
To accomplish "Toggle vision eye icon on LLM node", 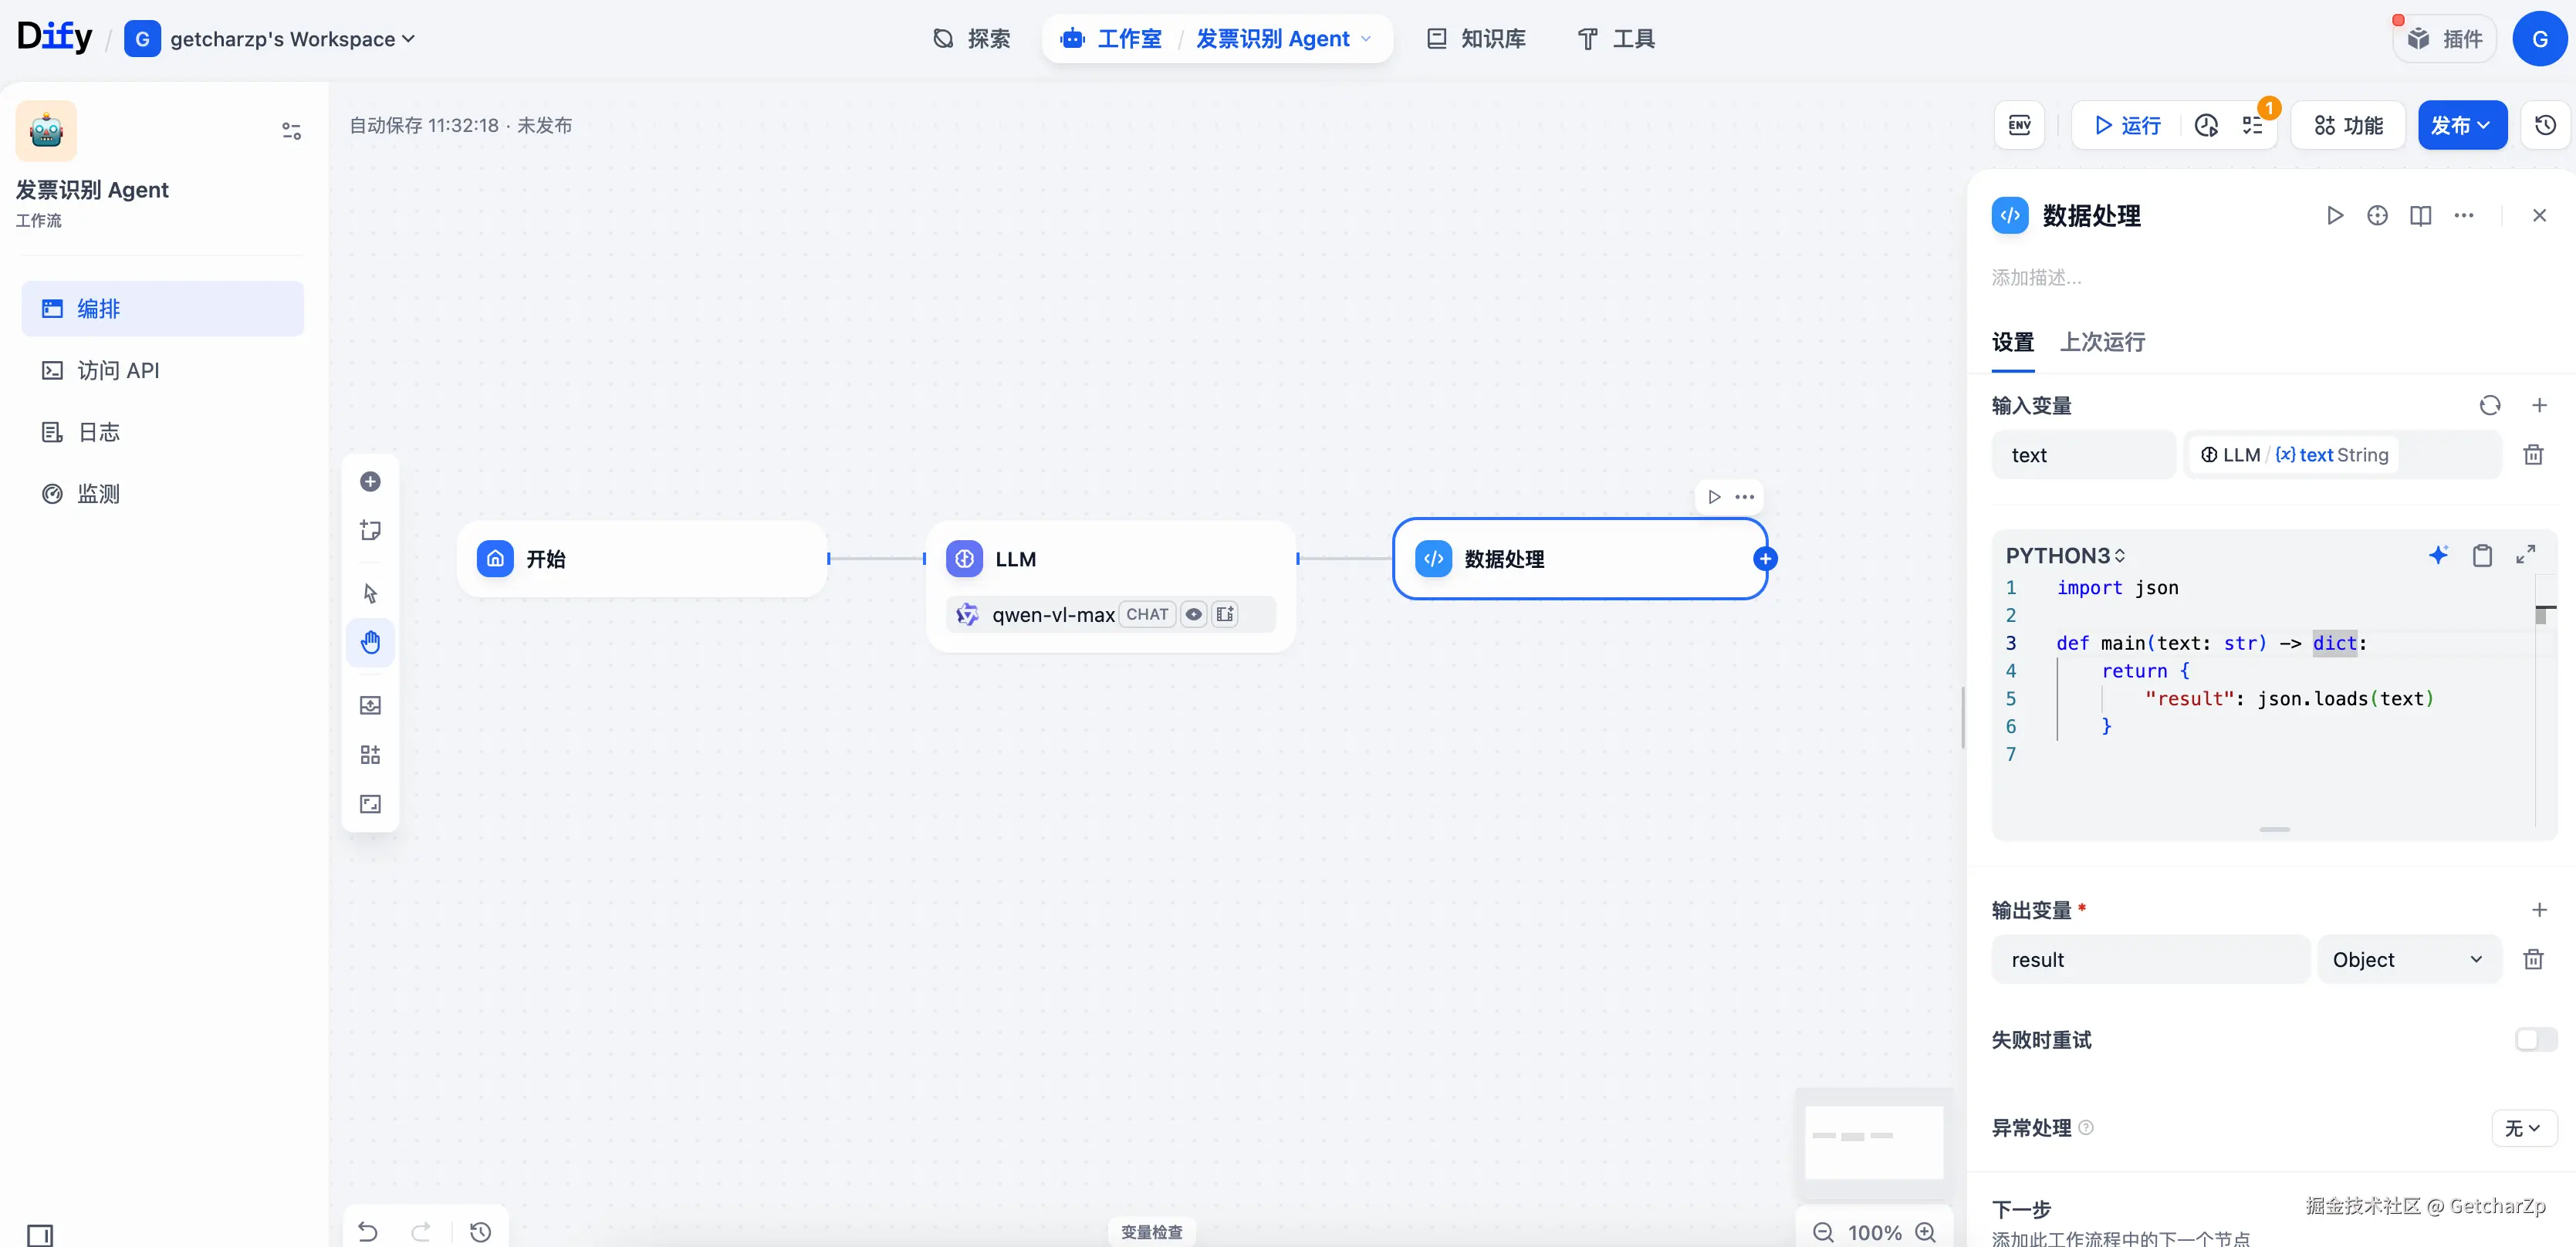I will tap(1194, 614).
